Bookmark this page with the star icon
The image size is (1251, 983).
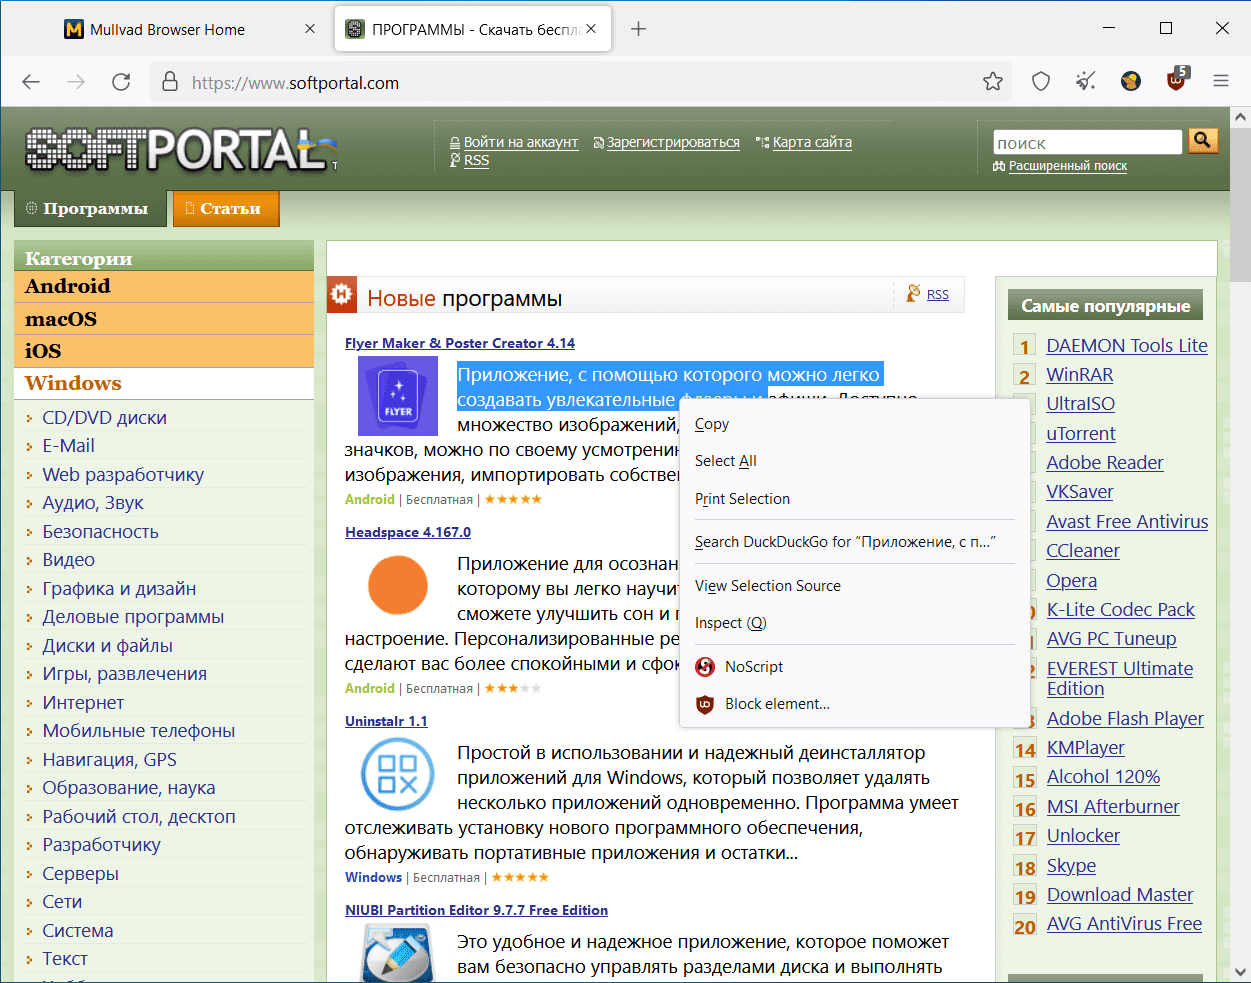[x=993, y=82]
